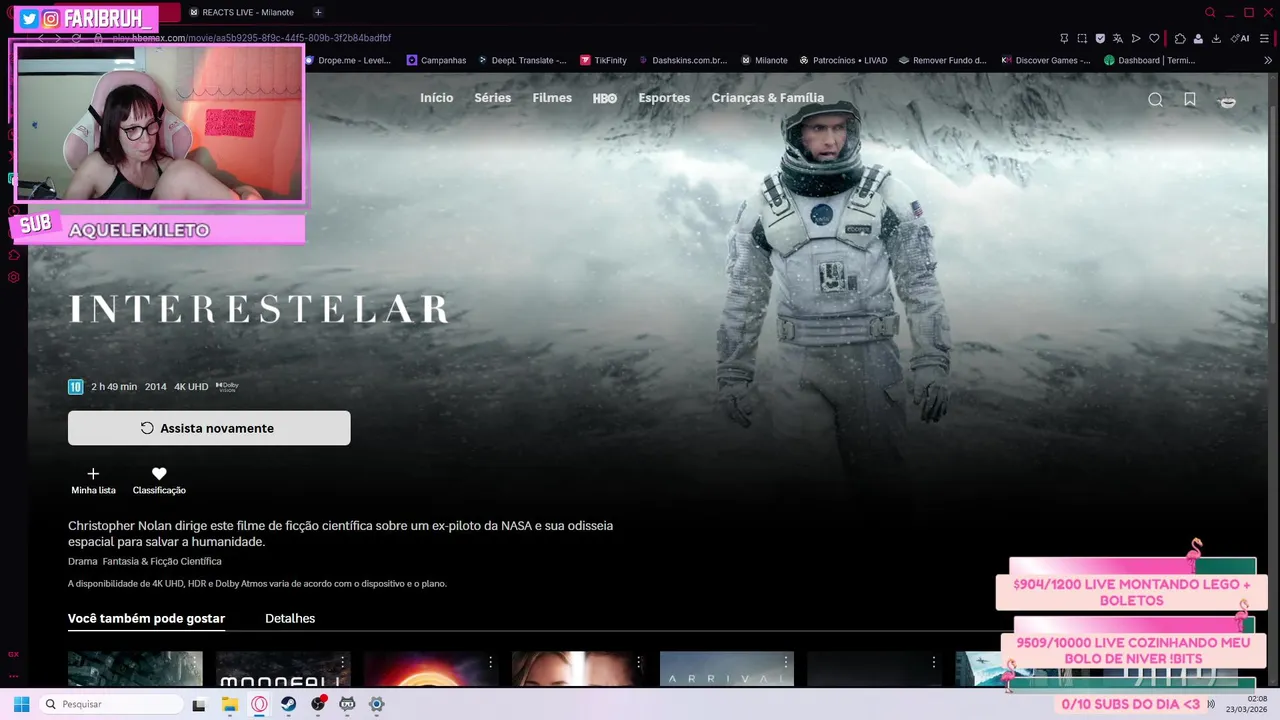Image resolution: width=1280 pixels, height=720 pixels.
Task: Click the browser heart bookmark icon
Action: click(x=1154, y=39)
